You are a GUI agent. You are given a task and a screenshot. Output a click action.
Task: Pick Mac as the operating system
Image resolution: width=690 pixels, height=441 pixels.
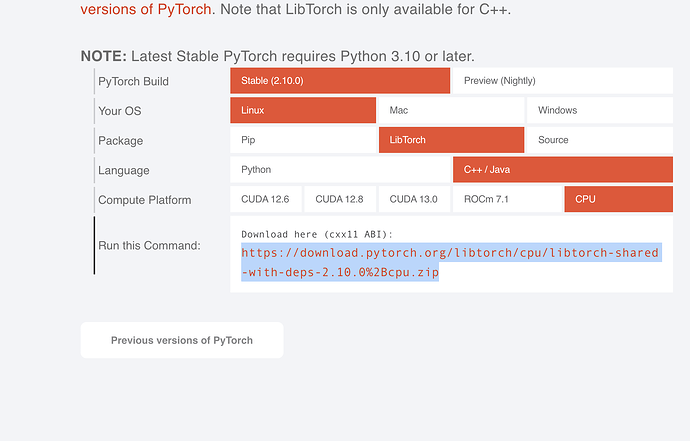click(x=451, y=110)
